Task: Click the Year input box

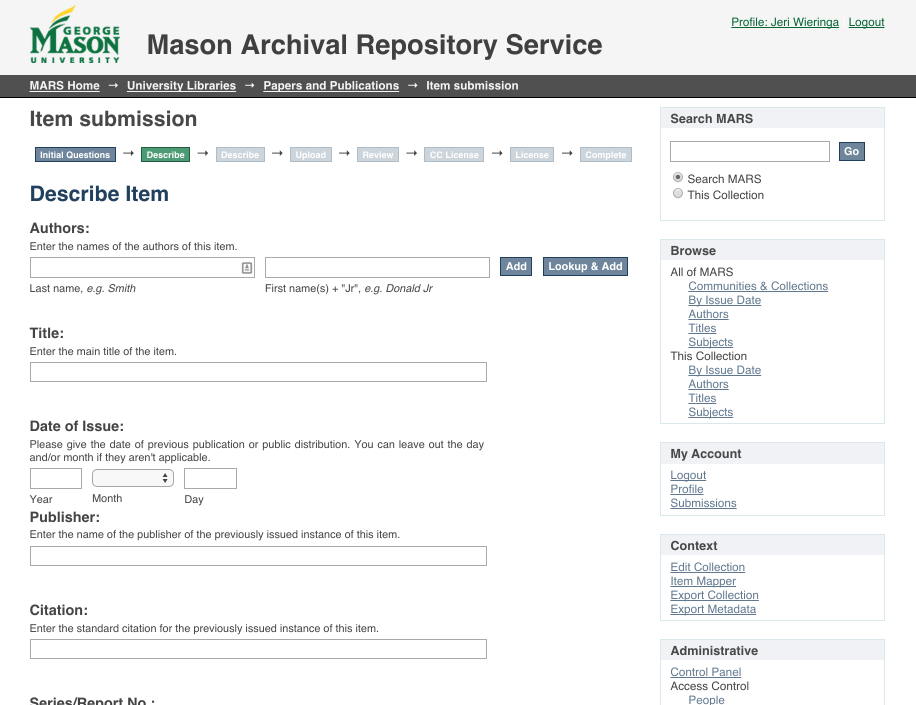Action: coord(55,478)
